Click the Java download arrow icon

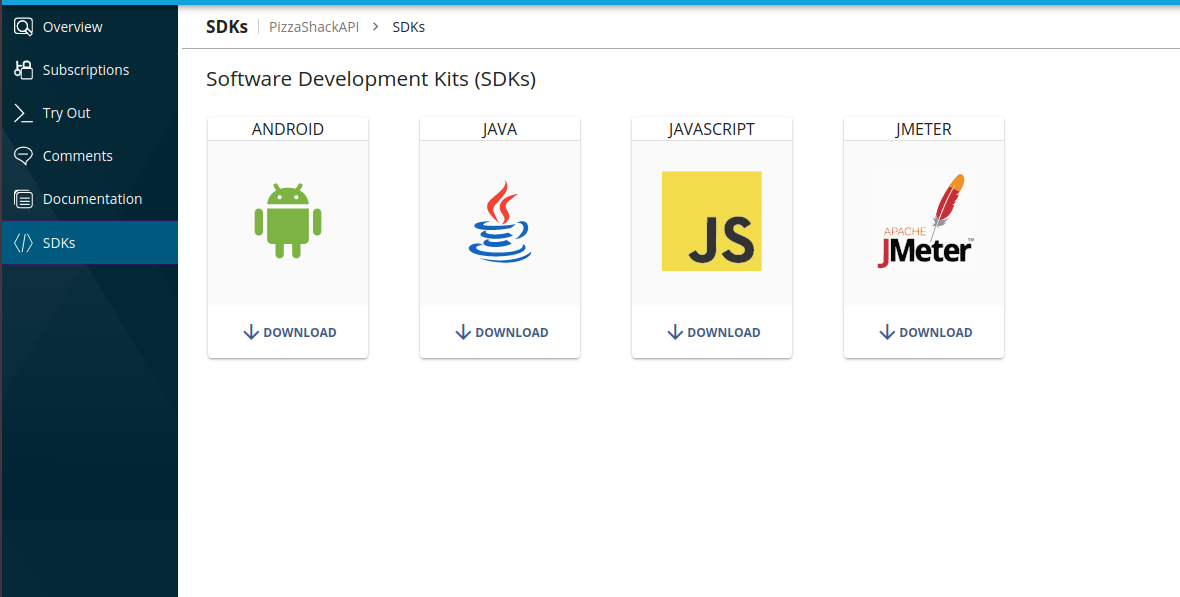pos(464,332)
